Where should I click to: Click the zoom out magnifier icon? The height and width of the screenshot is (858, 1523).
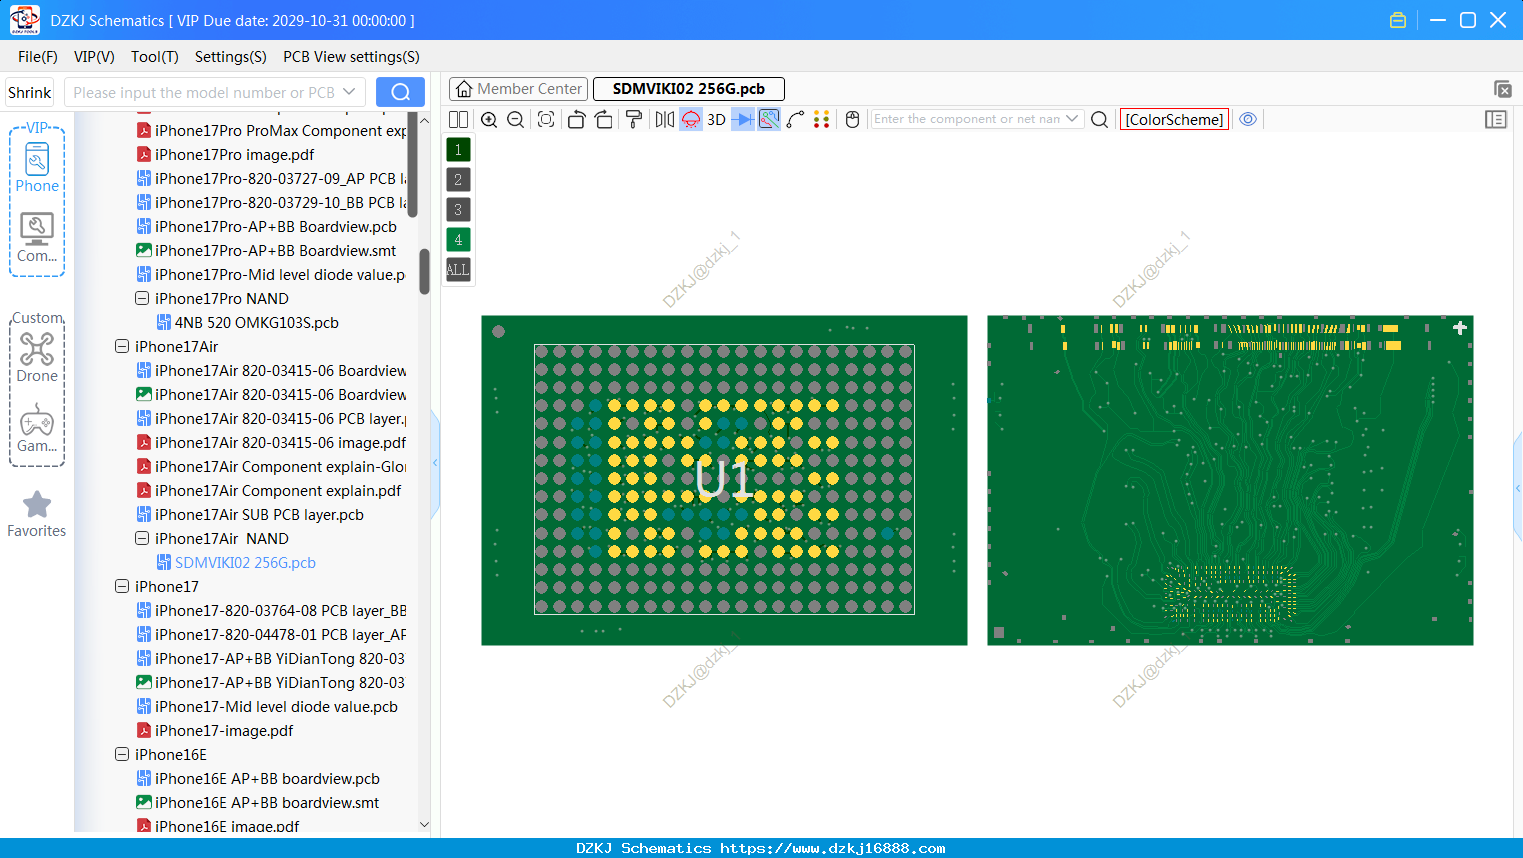pyautogui.click(x=516, y=120)
